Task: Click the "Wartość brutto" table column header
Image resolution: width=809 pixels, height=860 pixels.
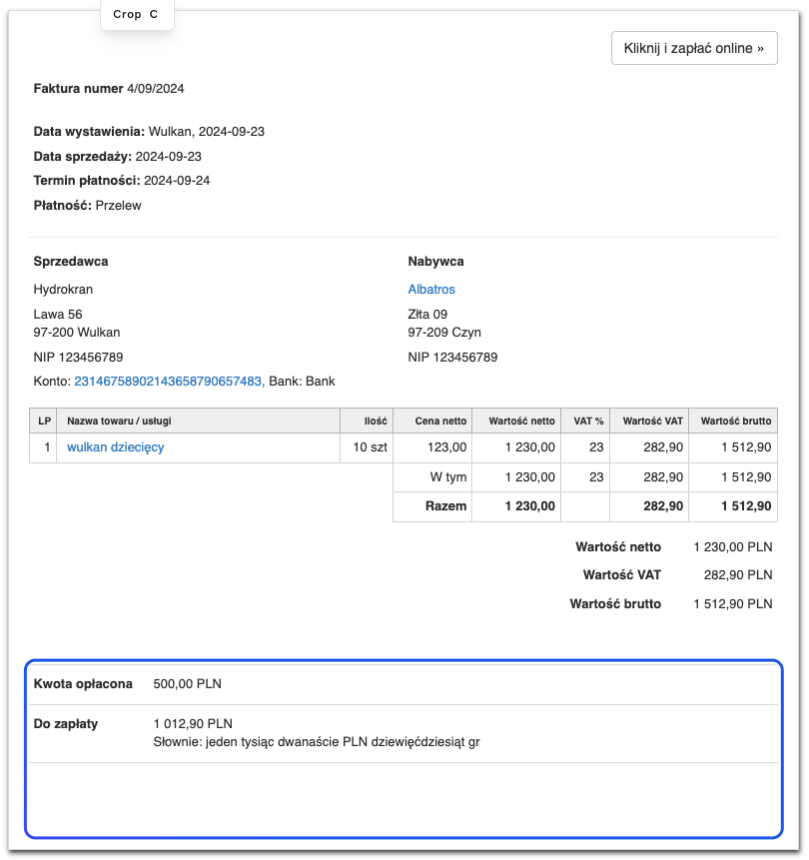Action: point(736,421)
